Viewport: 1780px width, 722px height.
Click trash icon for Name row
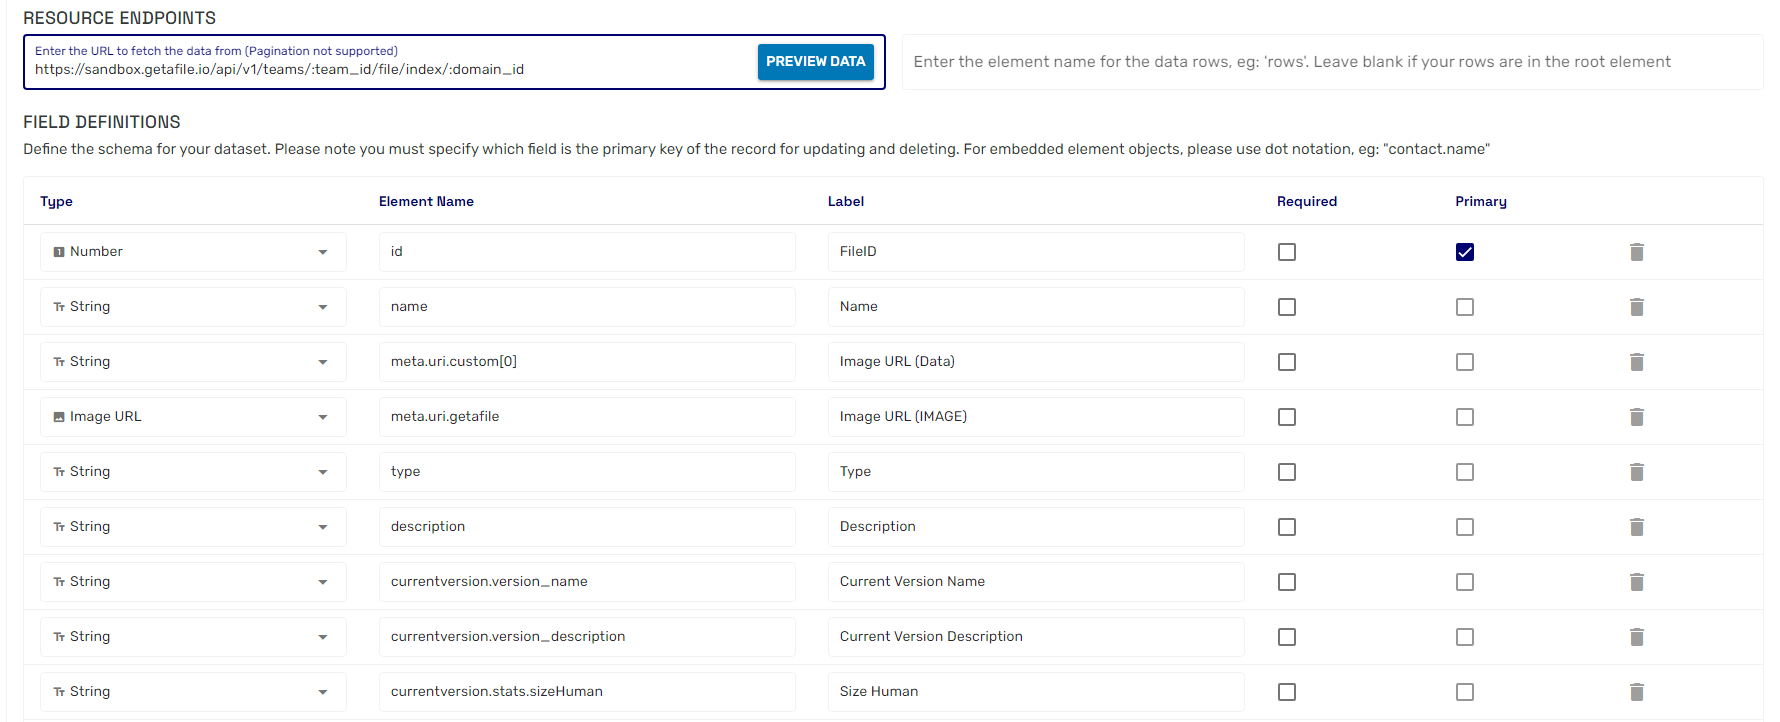(1636, 307)
